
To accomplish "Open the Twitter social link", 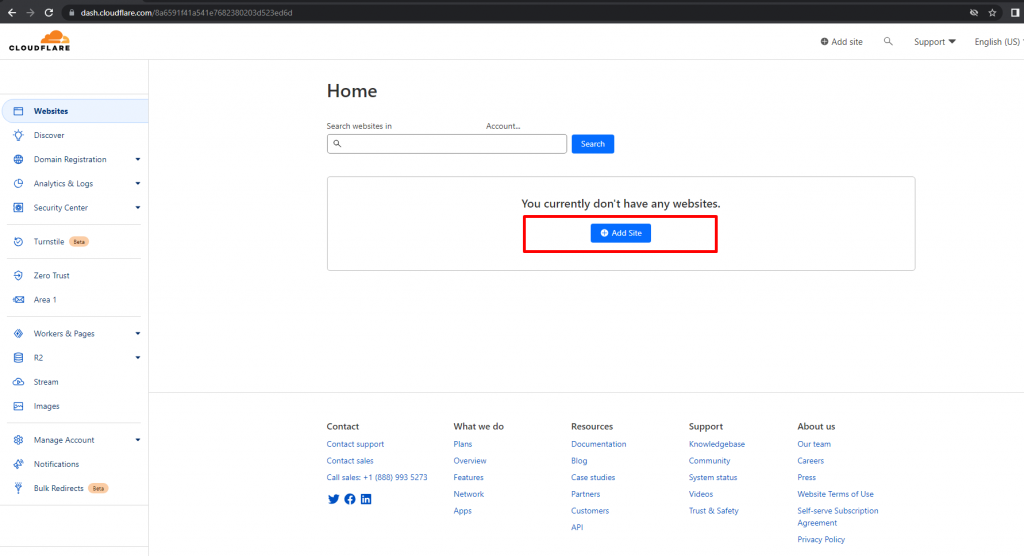I will [x=334, y=499].
